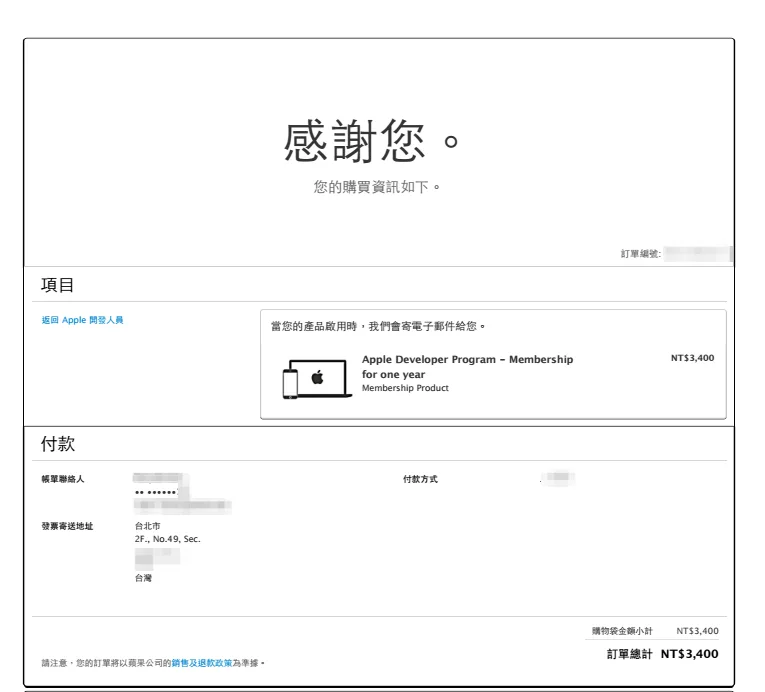765x692 pixels.
Task: Click the subtotal amount NT$3,400
Action: [697, 631]
